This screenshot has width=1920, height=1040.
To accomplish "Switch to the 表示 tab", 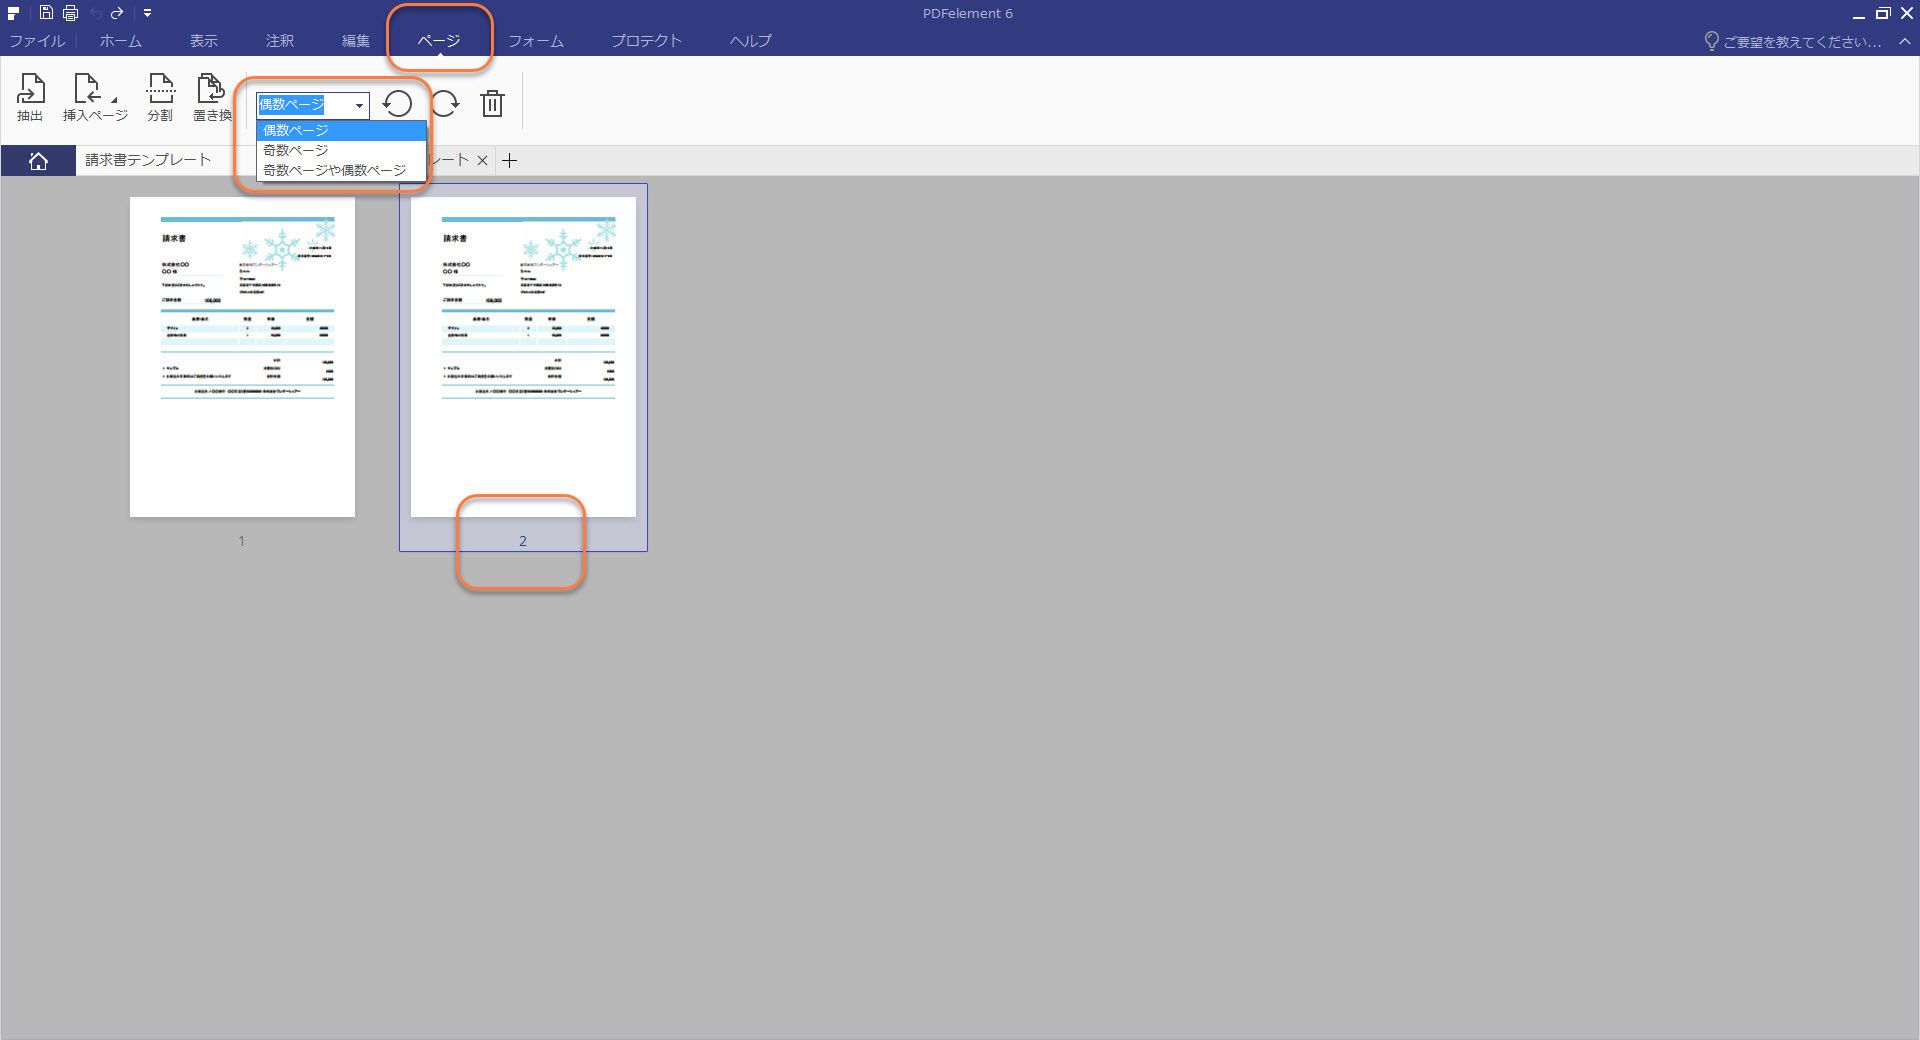I will click(x=204, y=41).
